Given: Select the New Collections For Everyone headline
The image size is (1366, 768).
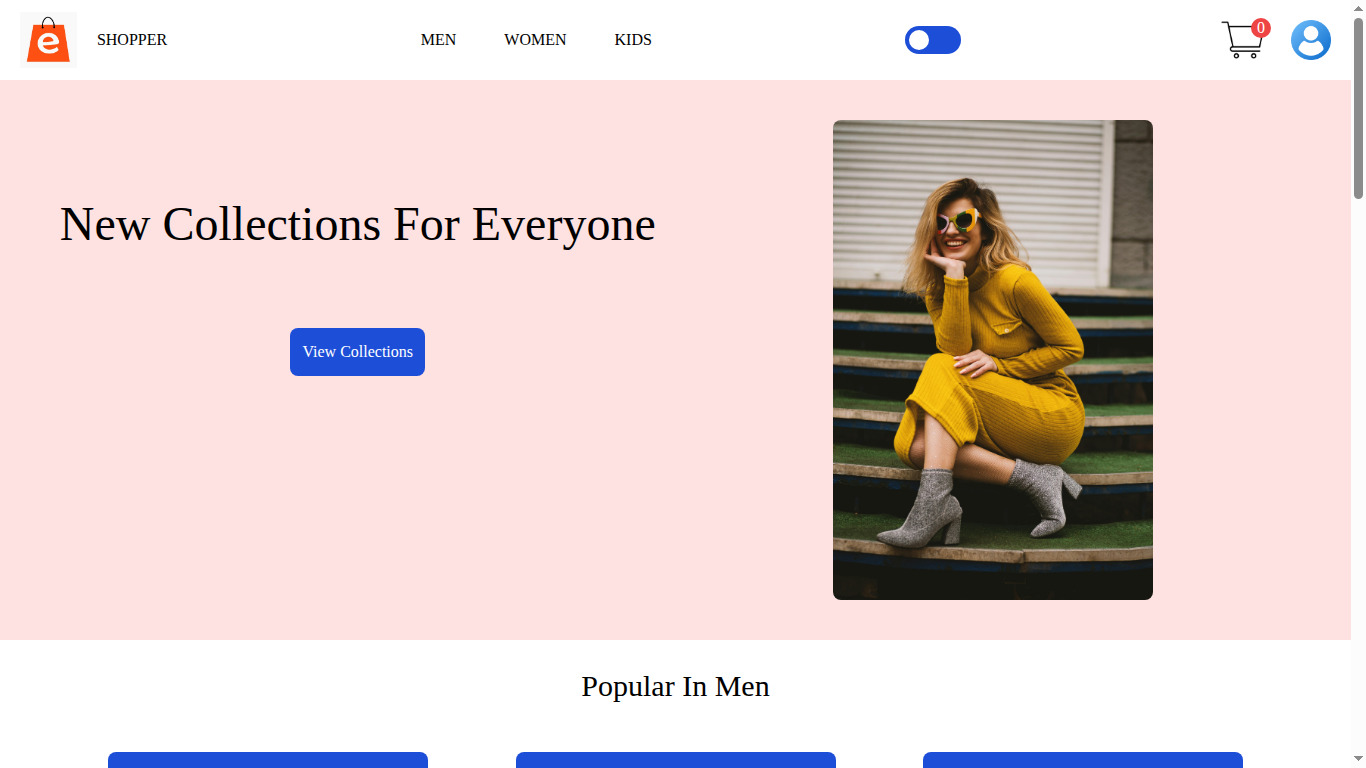Looking at the screenshot, I should coord(357,224).
